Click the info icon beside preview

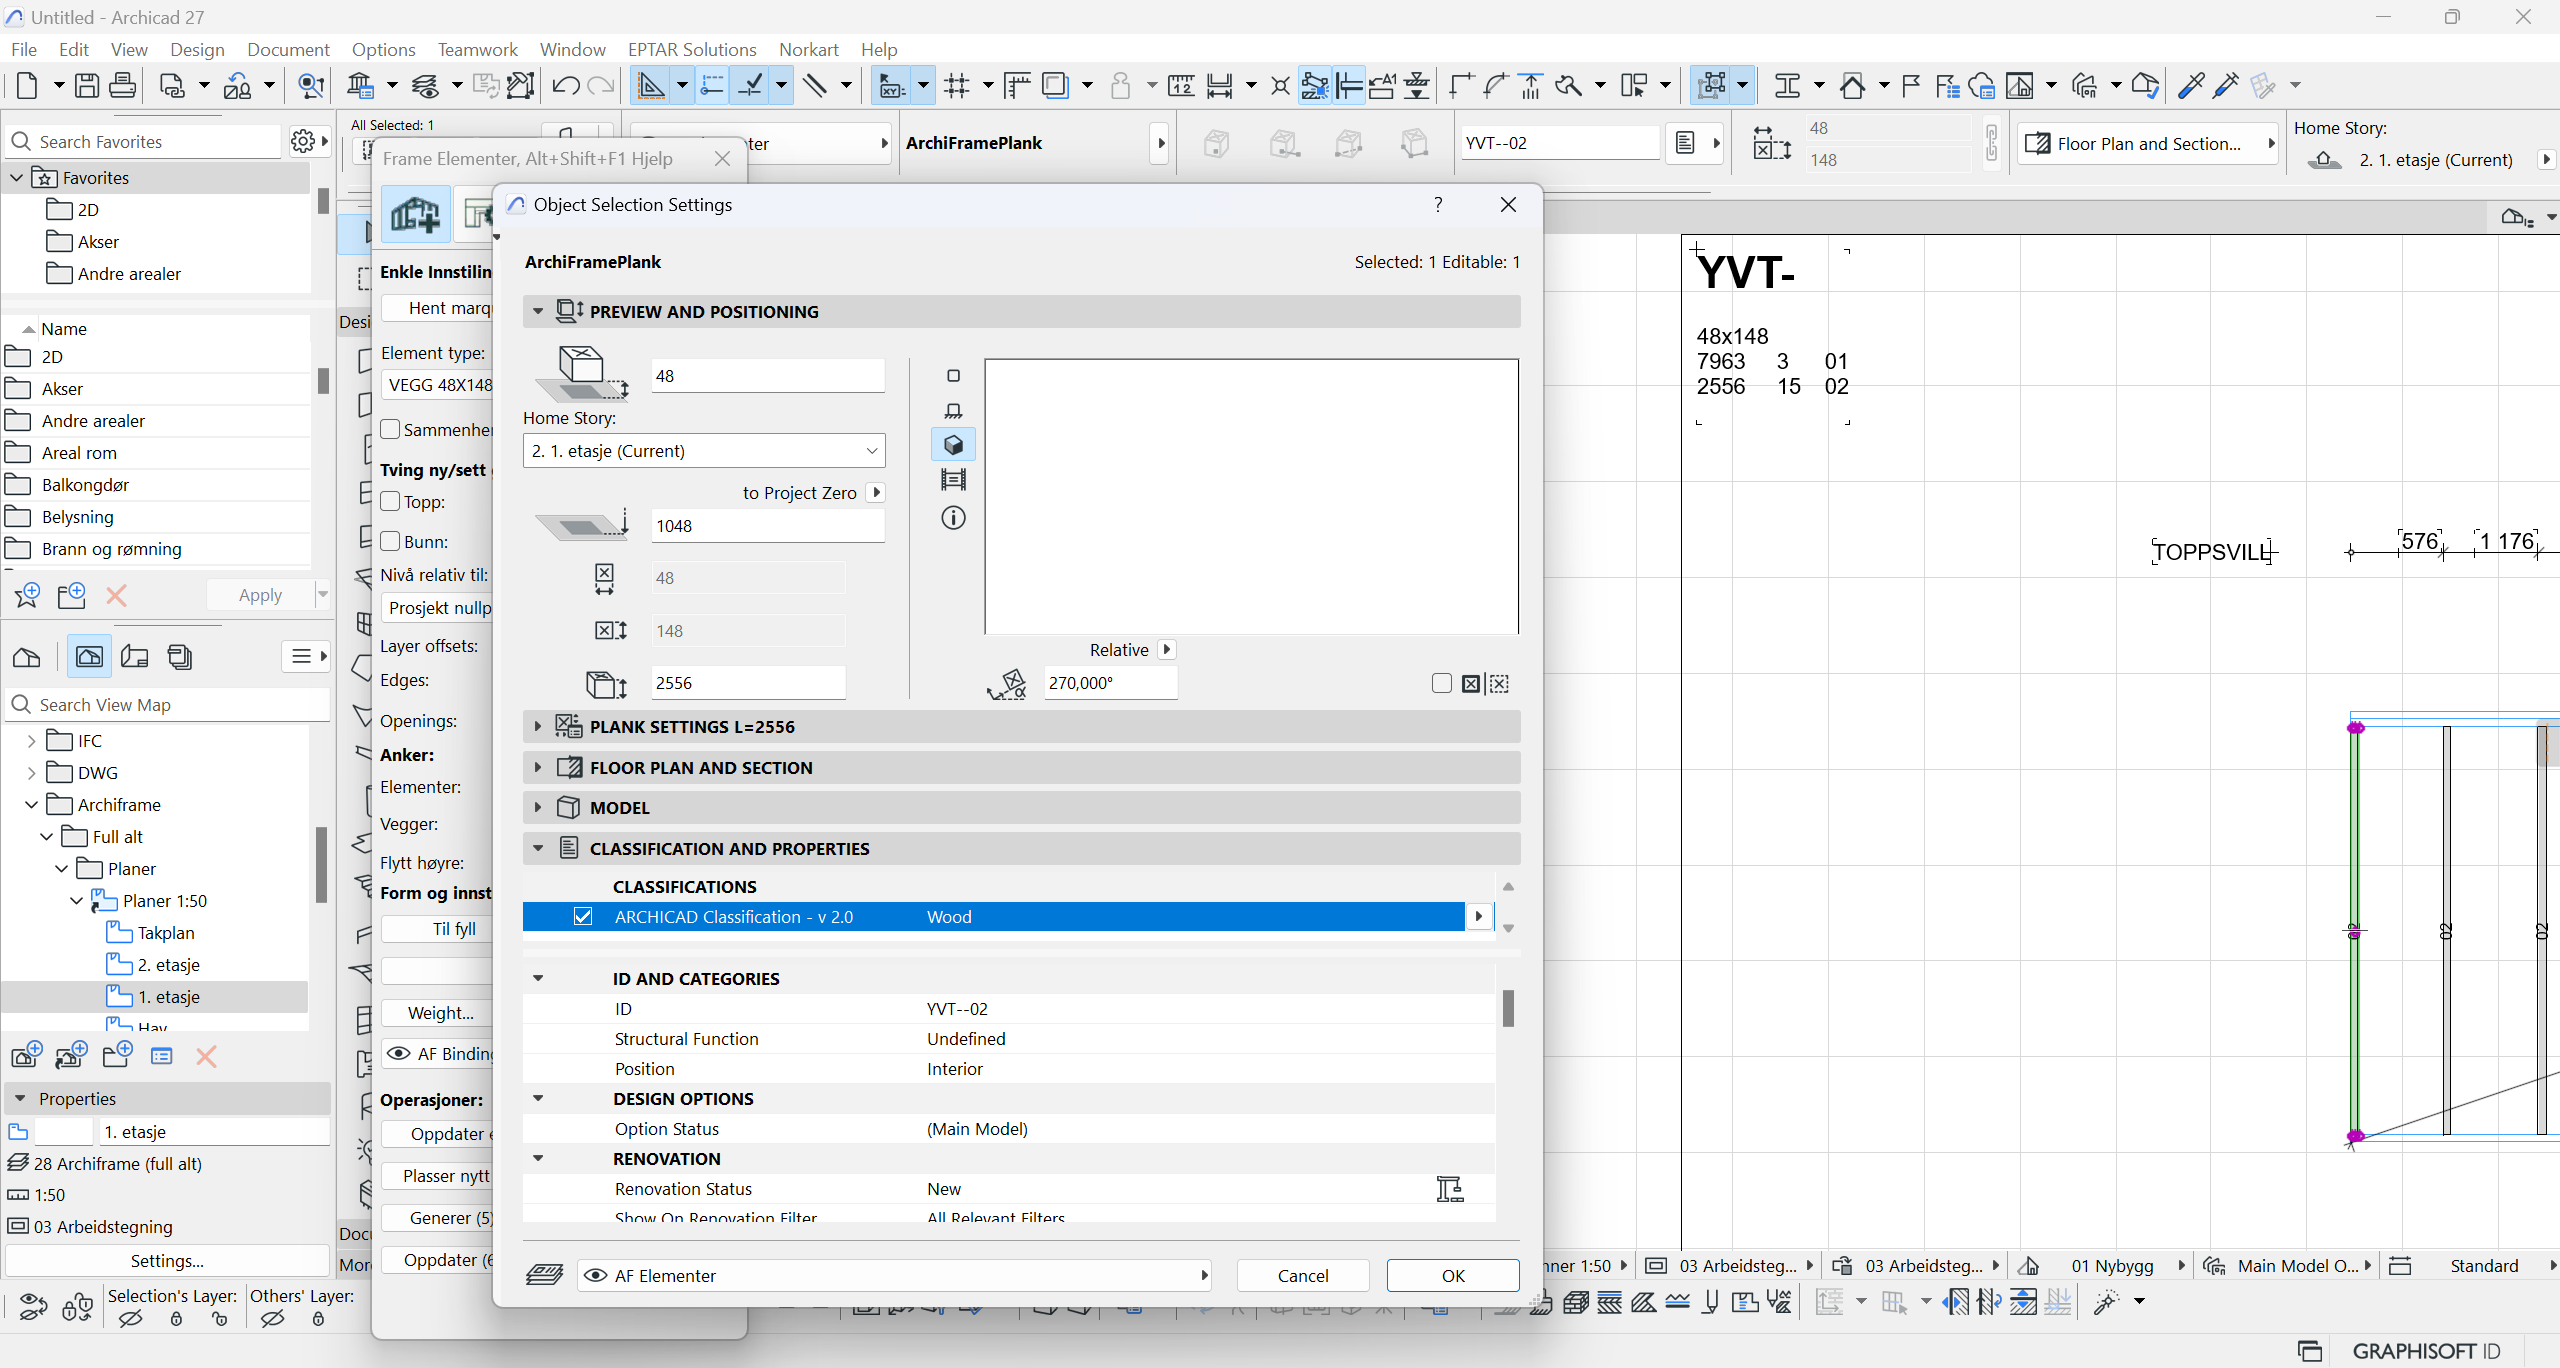click(953, 518)
